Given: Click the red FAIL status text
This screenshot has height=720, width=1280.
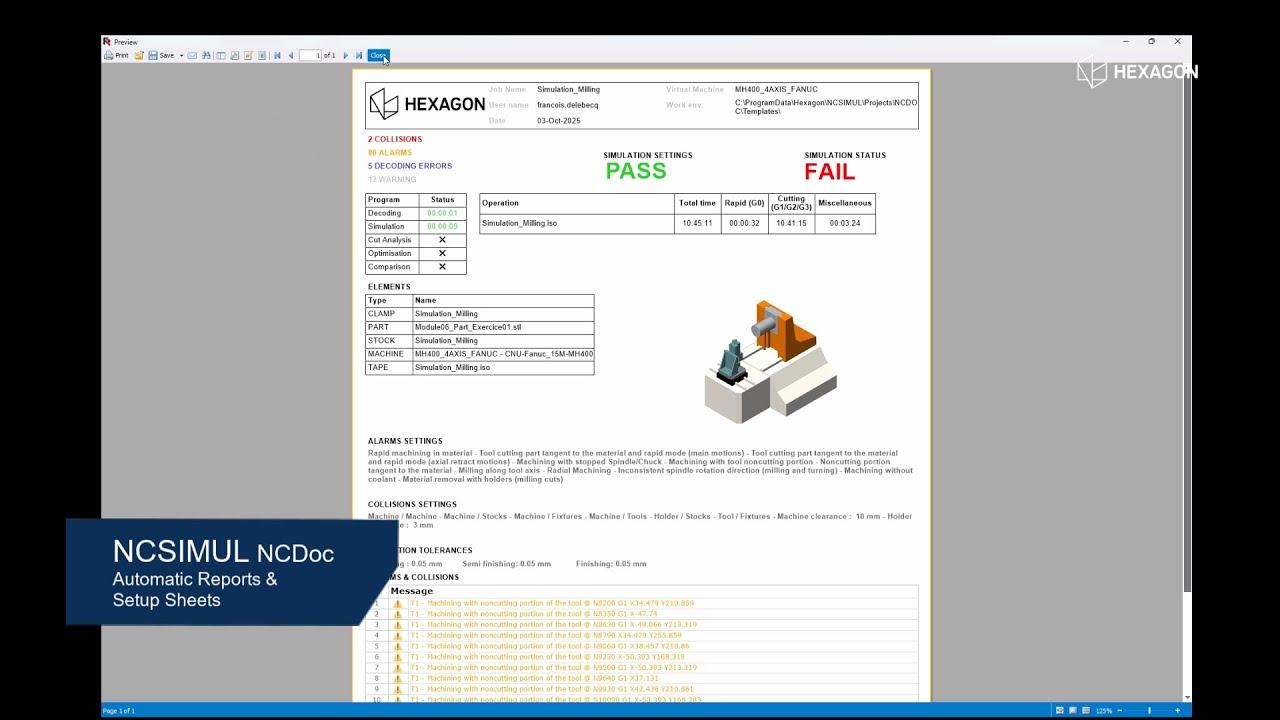Looking at the screenshot, I should coord(830,172).
